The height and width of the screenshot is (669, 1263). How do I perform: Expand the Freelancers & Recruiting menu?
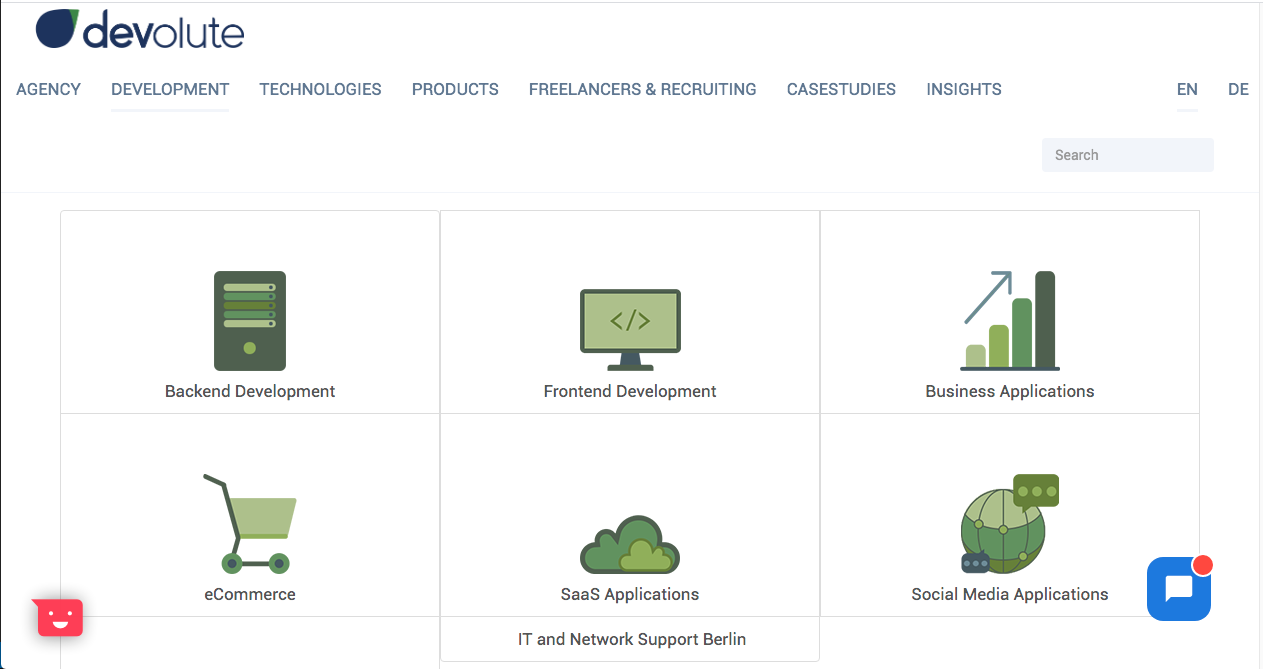tap(642, 89)
